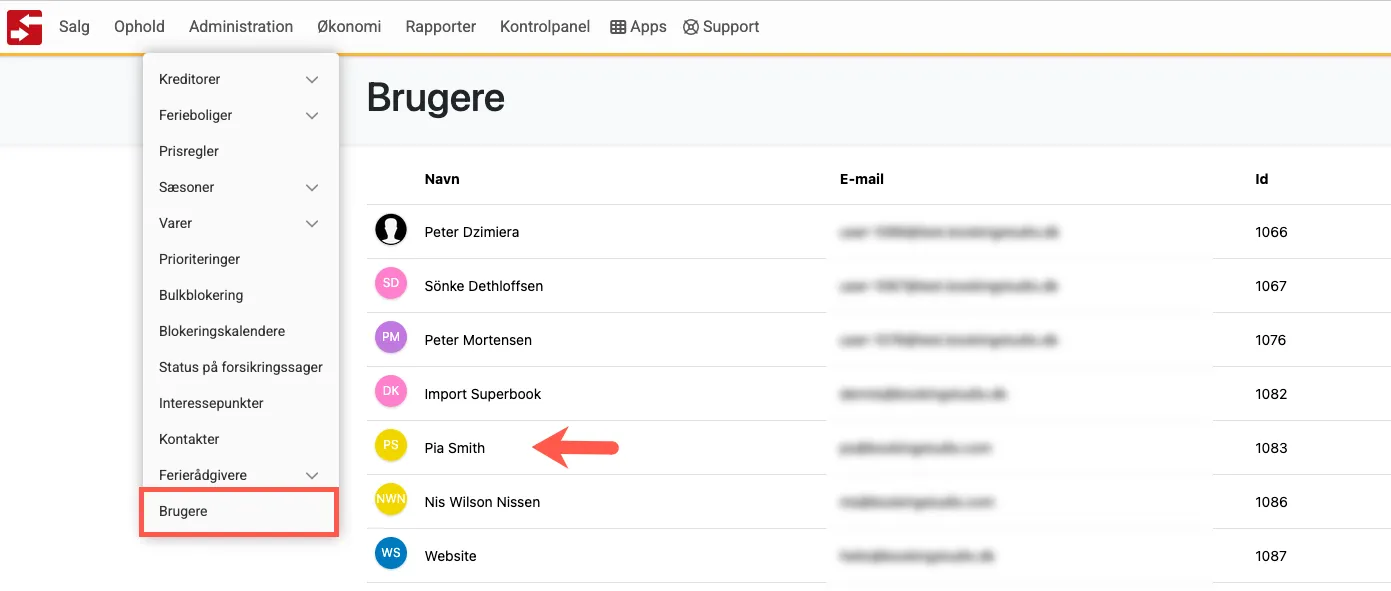Viewport: 1391px width, 591px height.
Task: Expand the Ferieboliger submenu chevron
Action: (312, 115)
